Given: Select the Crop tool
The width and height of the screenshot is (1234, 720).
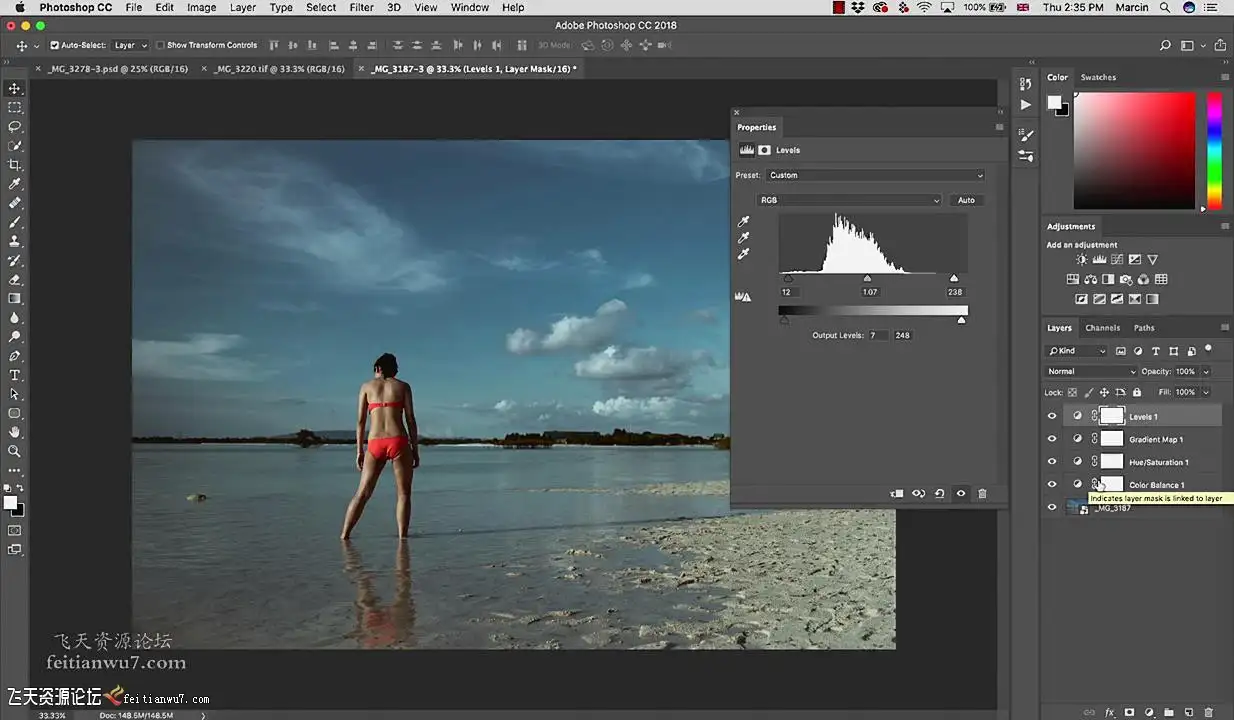Looking at the screenshot, I should [x=14, y=165].
